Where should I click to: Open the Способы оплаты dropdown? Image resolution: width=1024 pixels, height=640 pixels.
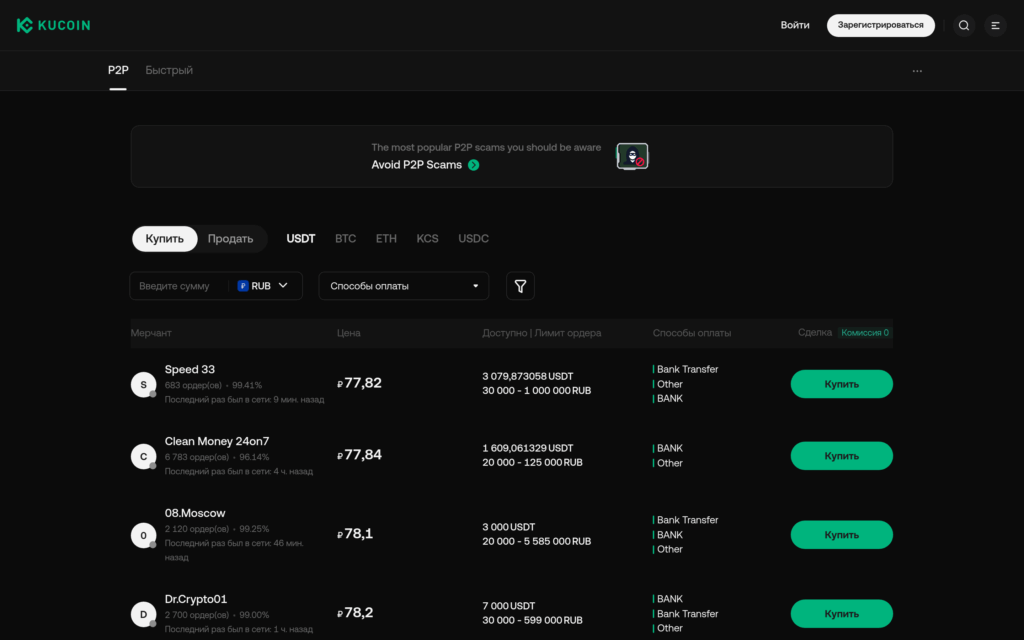point(404,286)
